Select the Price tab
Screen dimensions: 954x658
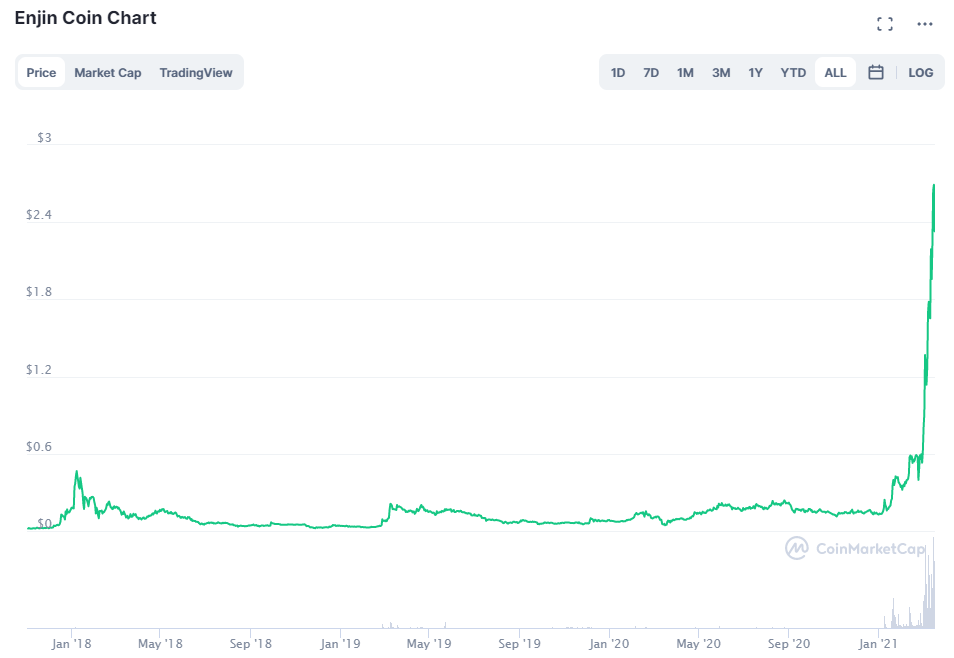(41, 72)
